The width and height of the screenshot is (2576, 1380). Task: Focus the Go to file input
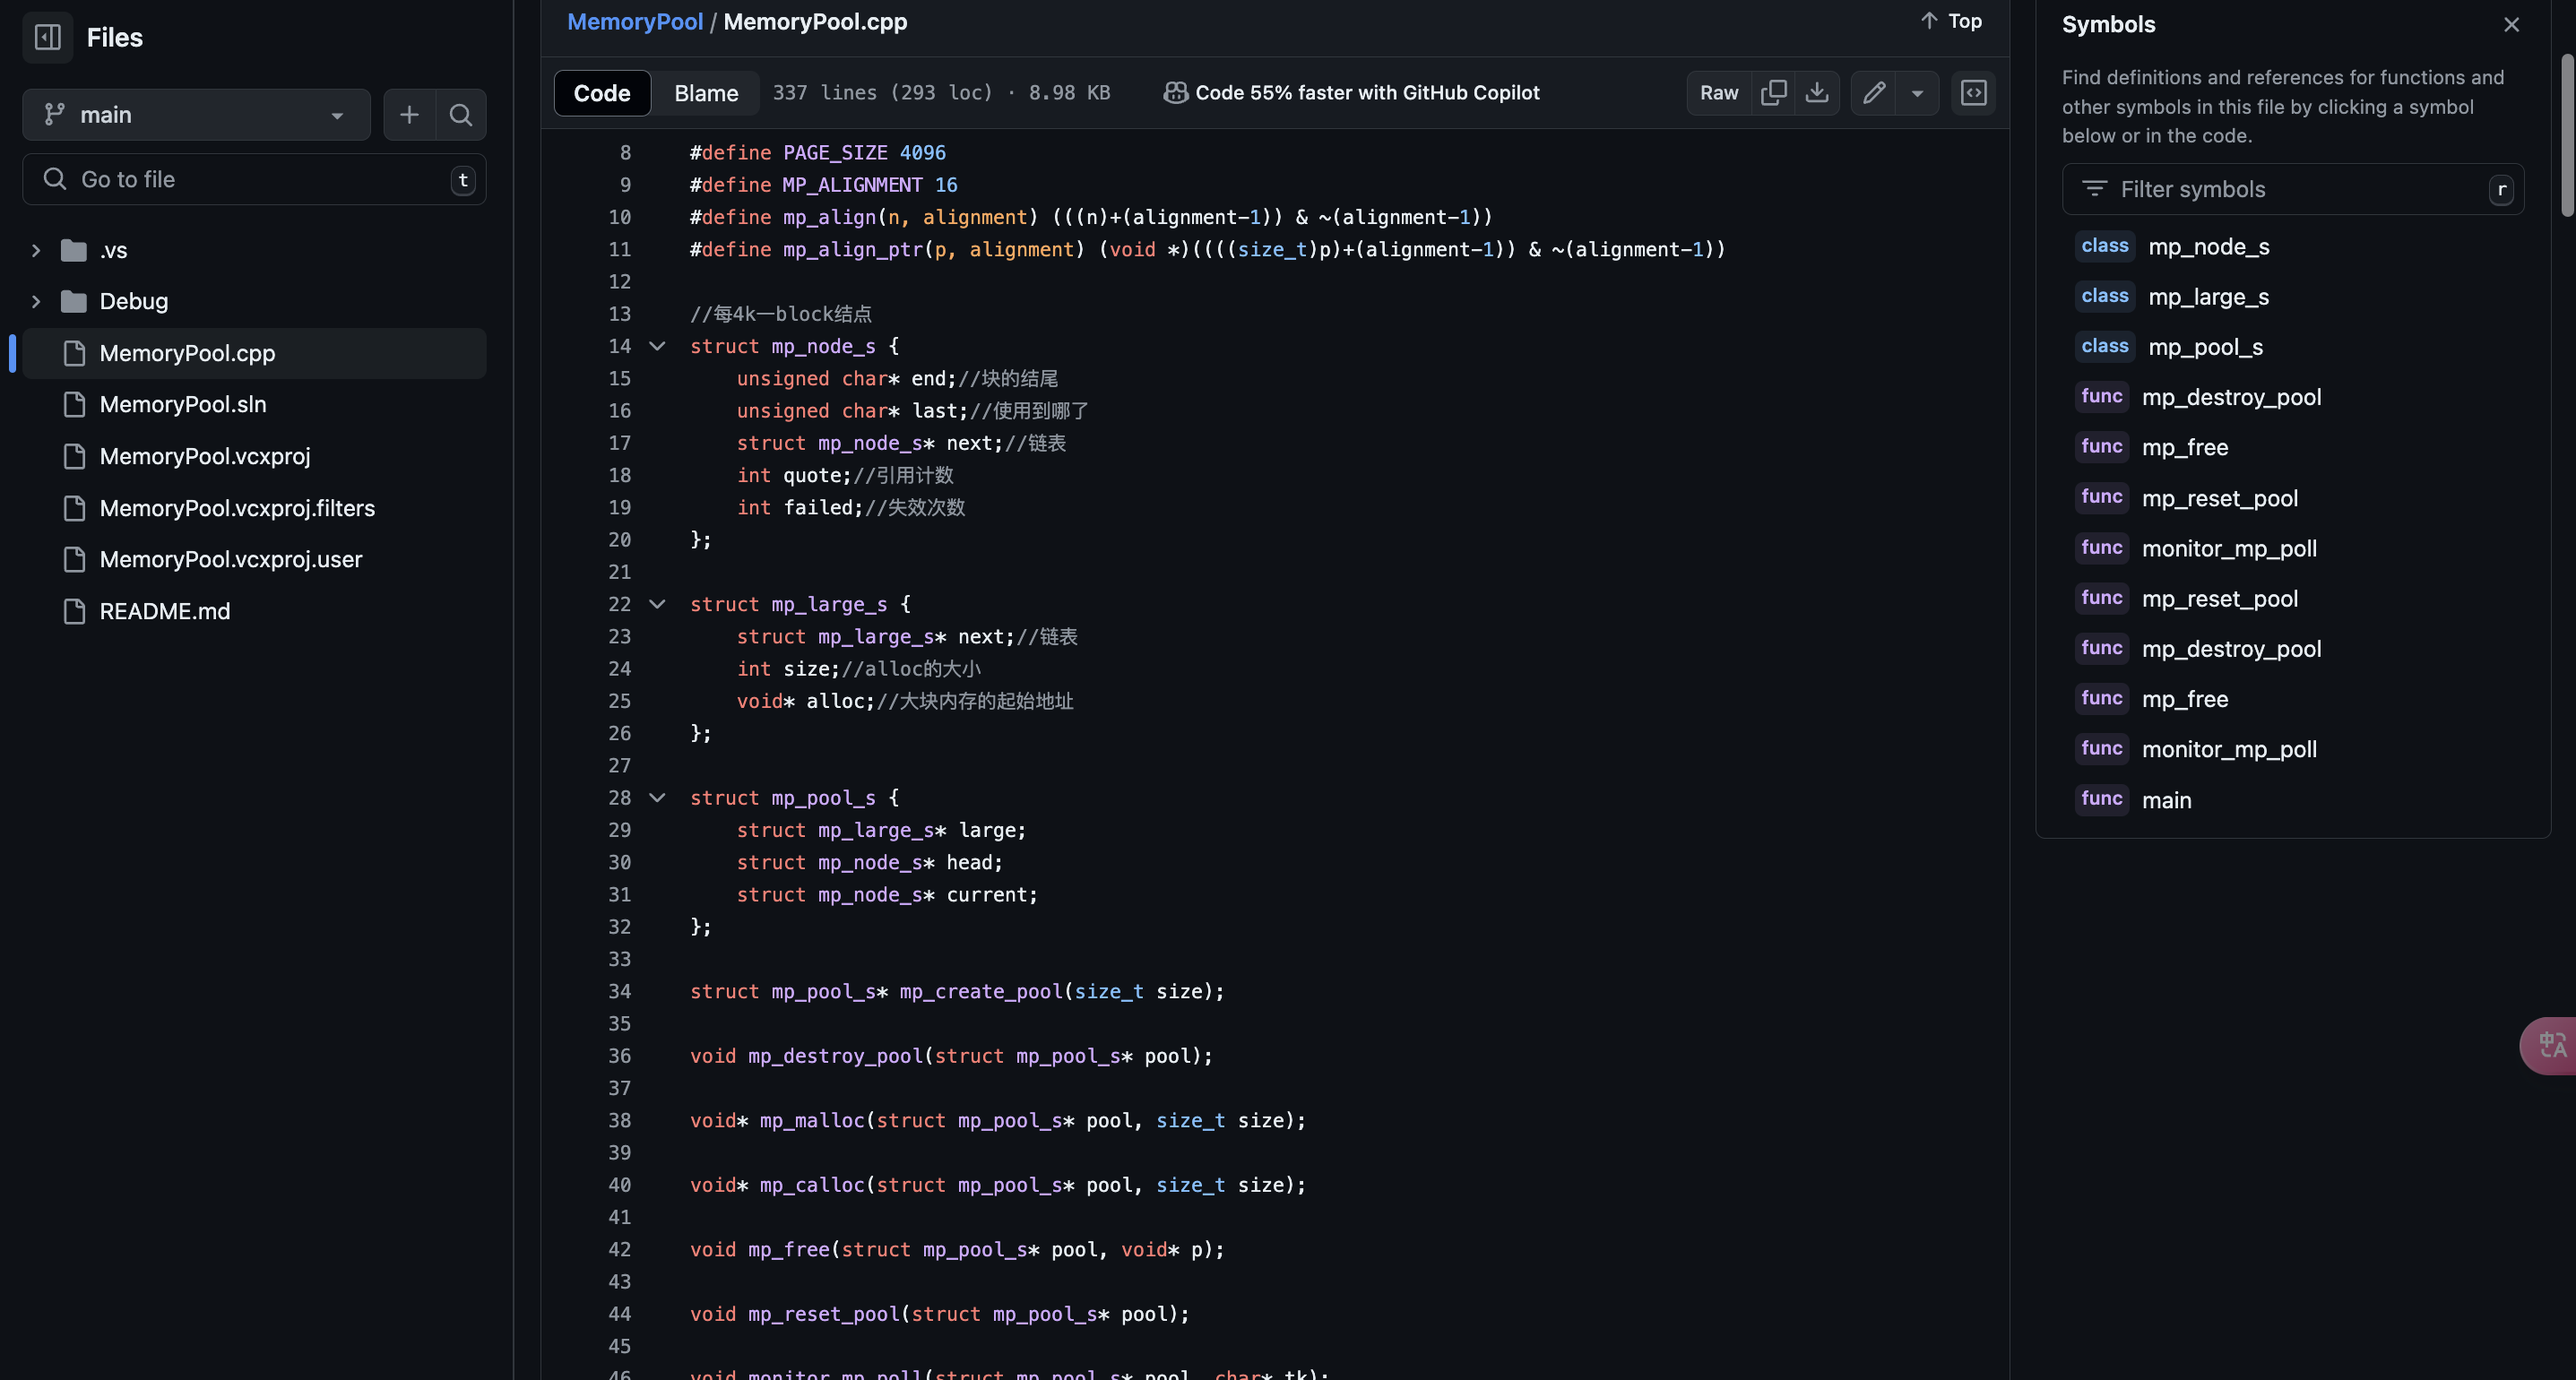click(x=254, y=179)
